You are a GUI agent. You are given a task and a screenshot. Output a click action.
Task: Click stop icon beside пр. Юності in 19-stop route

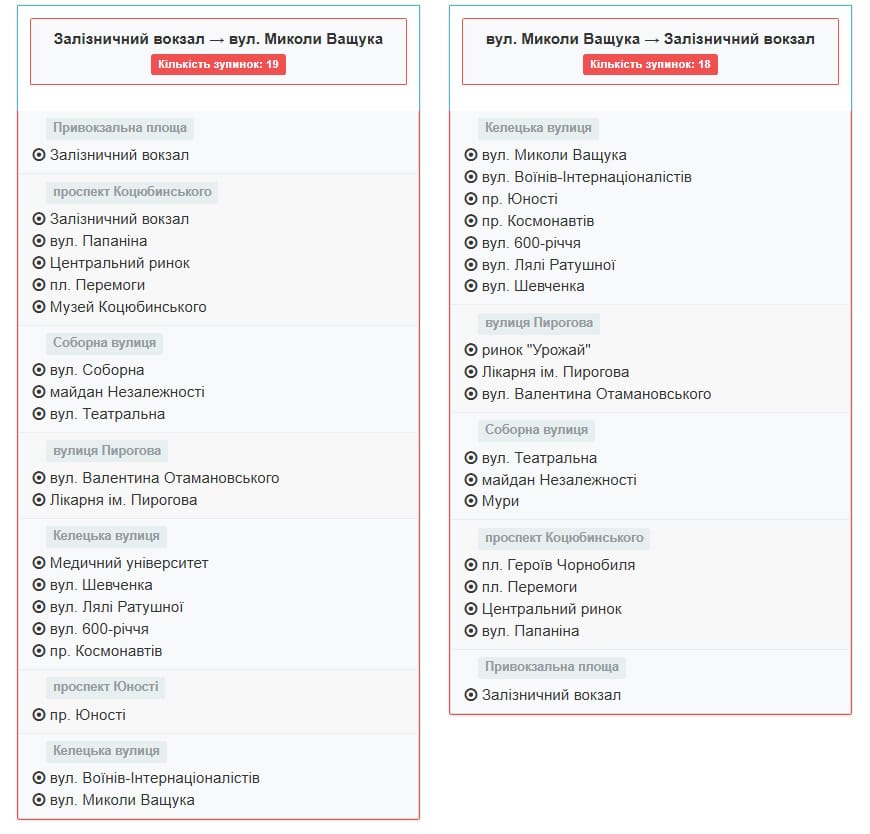point(39,715)
